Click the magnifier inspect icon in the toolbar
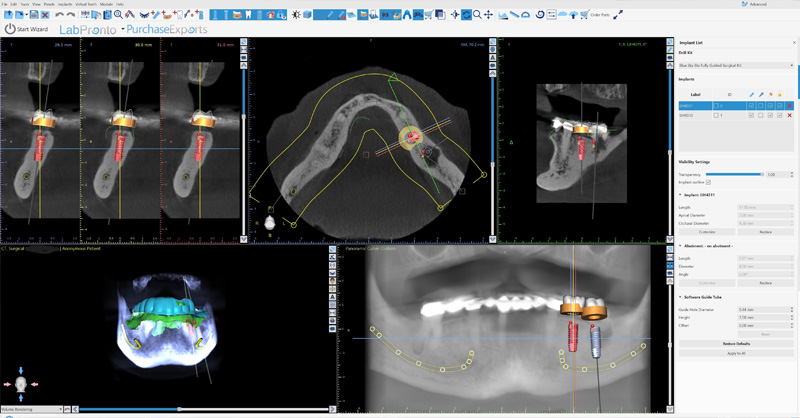 pyautogui.click(x=118, y=15)
